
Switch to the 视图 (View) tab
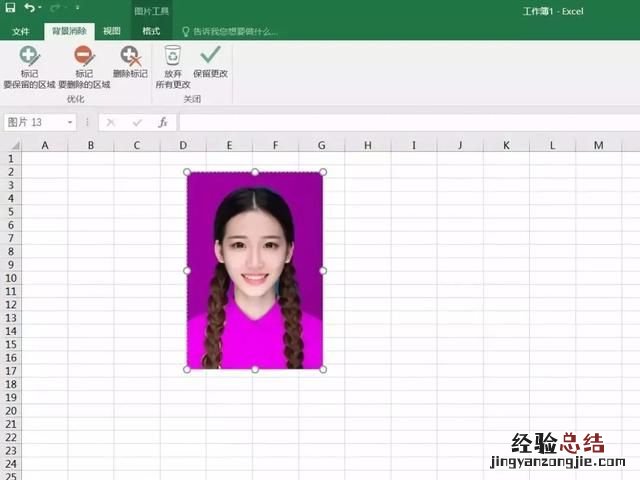point(112,31)
